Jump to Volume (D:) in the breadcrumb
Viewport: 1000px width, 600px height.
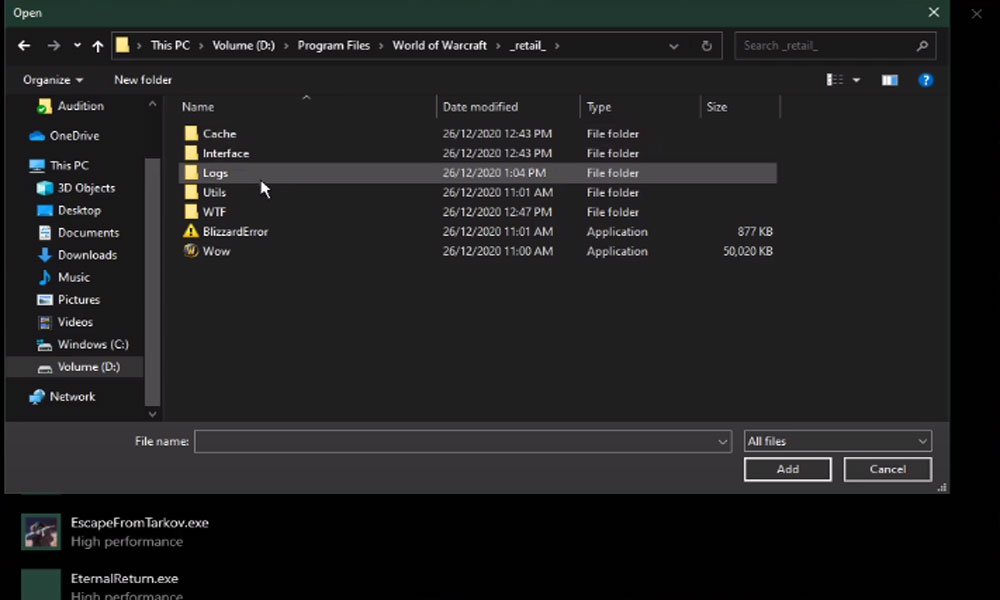[244, 46]
